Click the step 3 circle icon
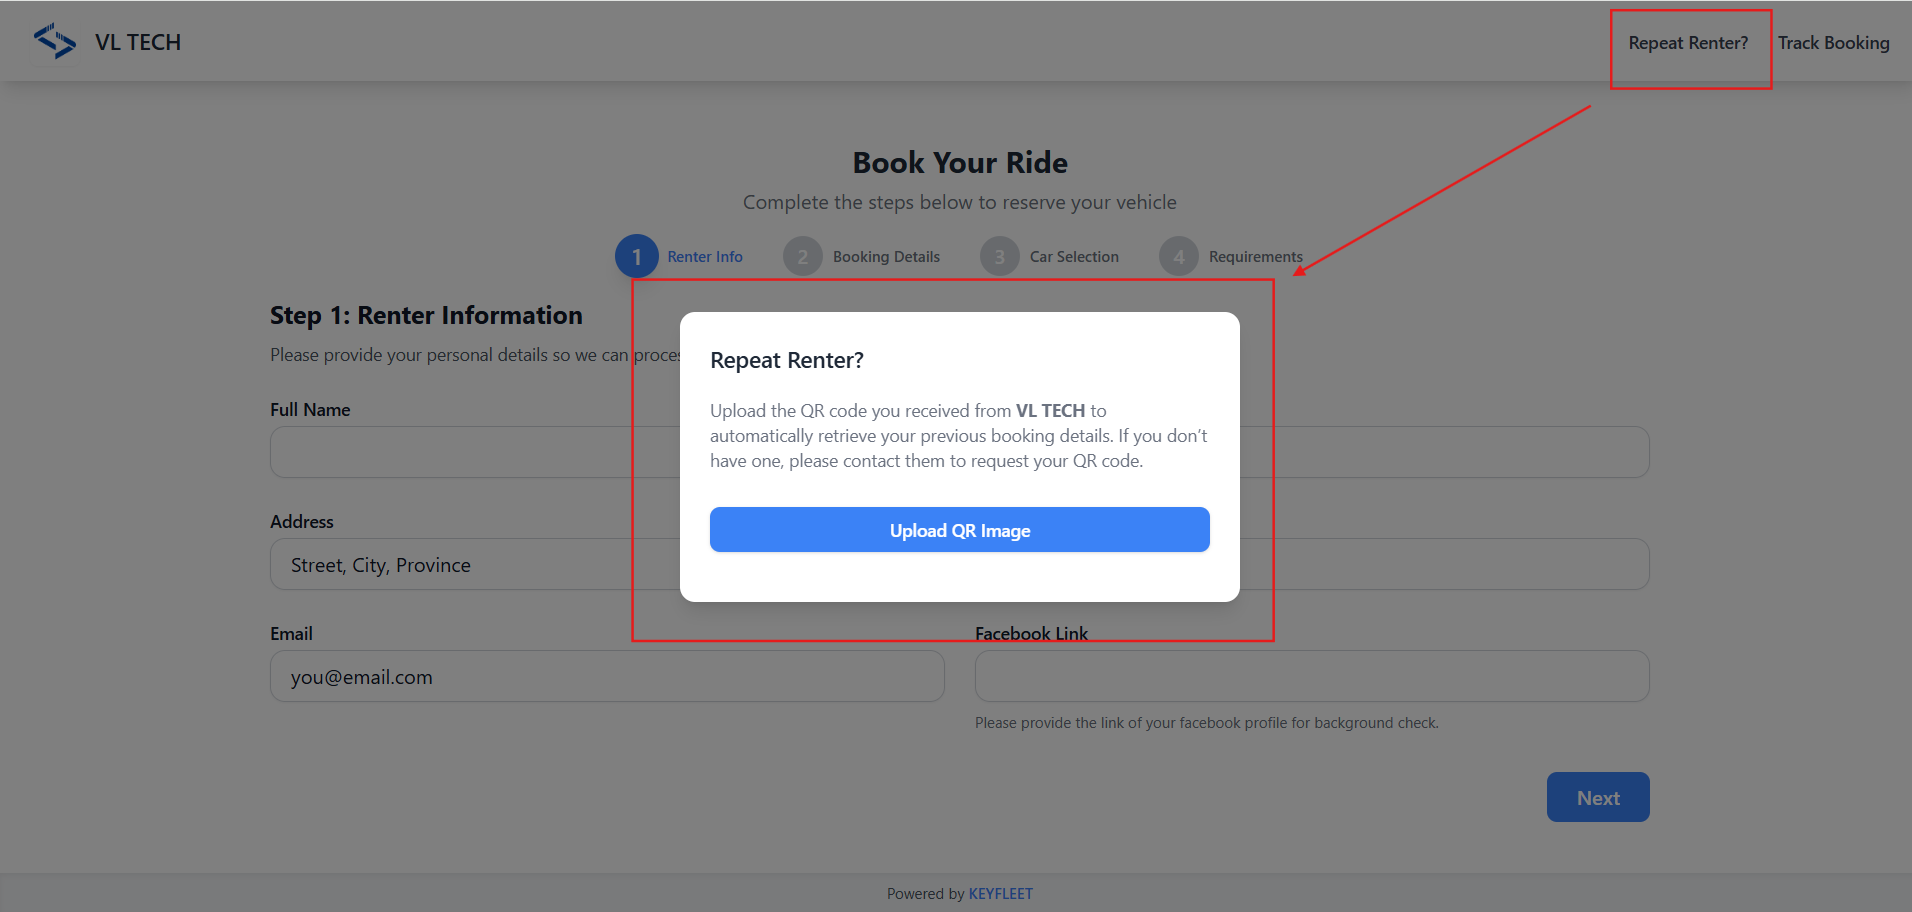Image resolution: width=1912 pixels, height=912 pixels. click(999, 257)
